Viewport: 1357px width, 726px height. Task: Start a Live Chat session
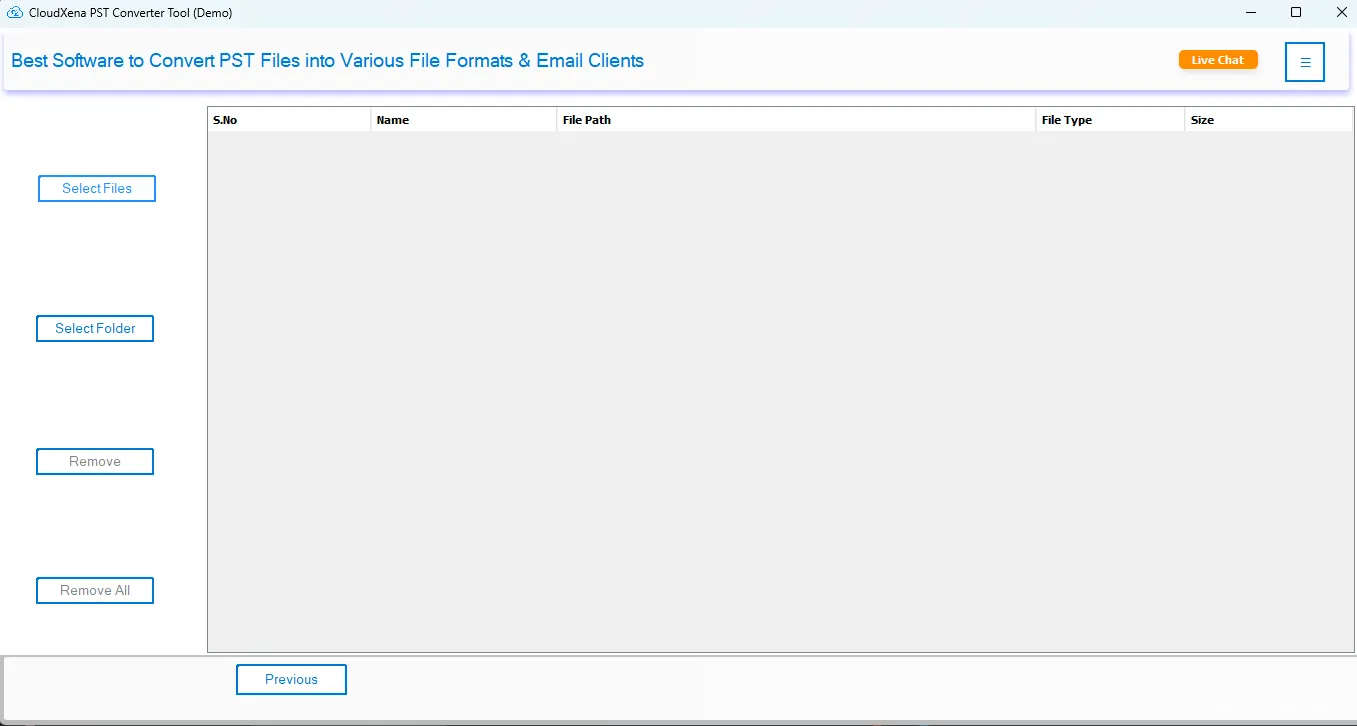click(1217, 60)
